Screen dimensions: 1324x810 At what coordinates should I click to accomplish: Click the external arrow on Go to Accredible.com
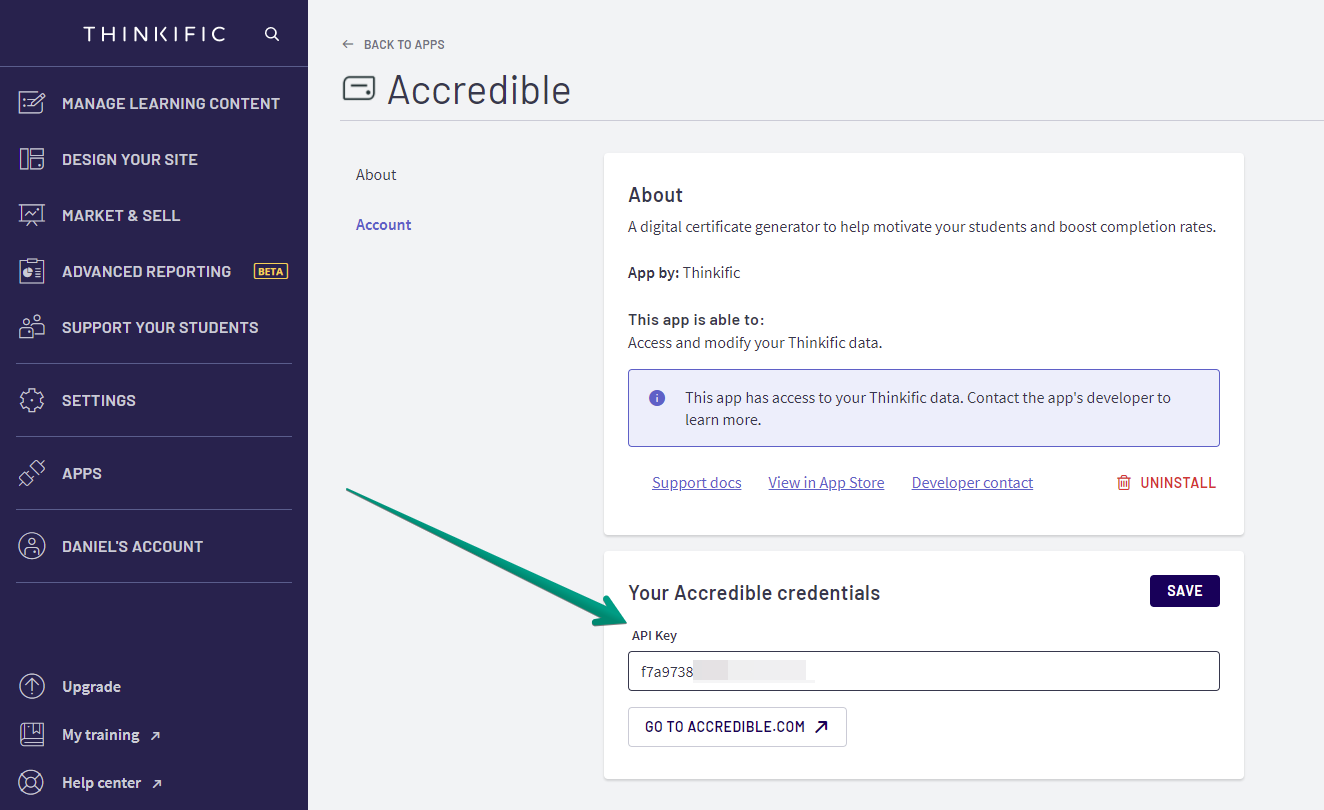(x=821, y=727)
